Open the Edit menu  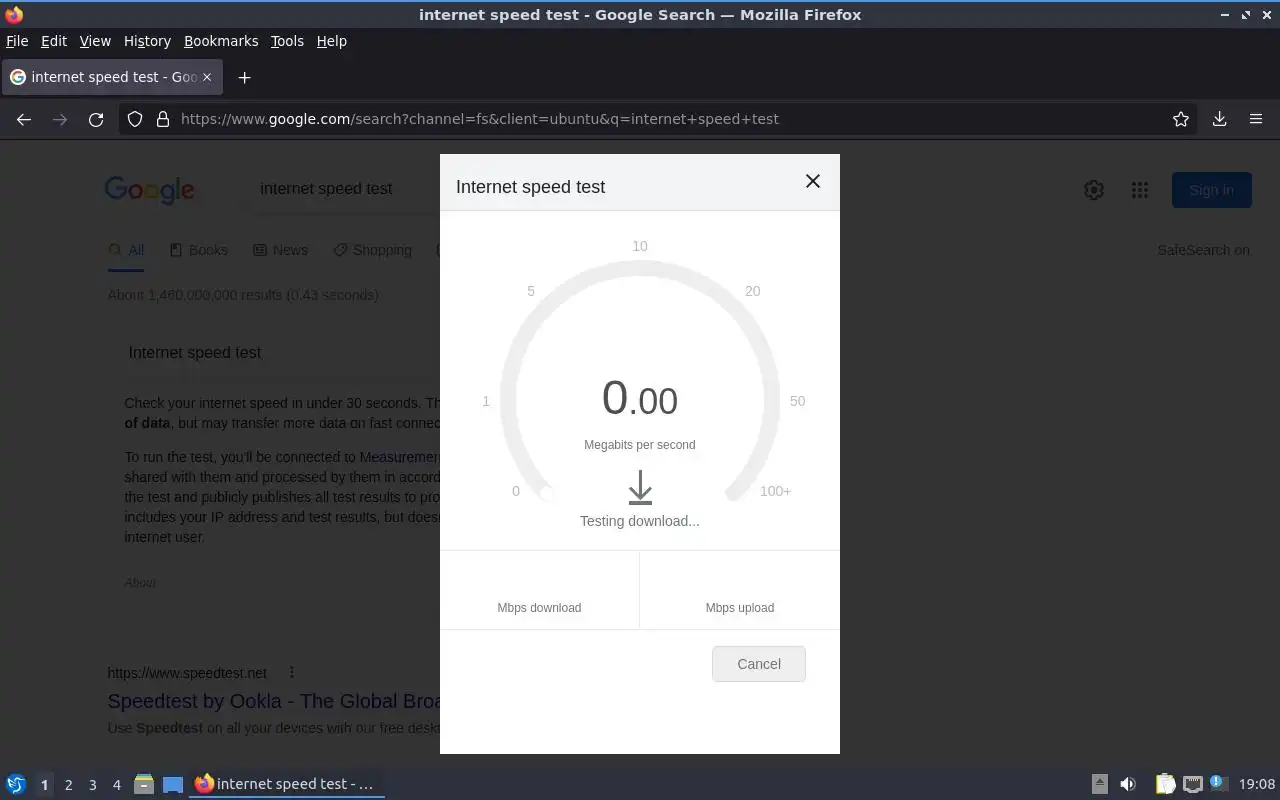pos(54,41)
